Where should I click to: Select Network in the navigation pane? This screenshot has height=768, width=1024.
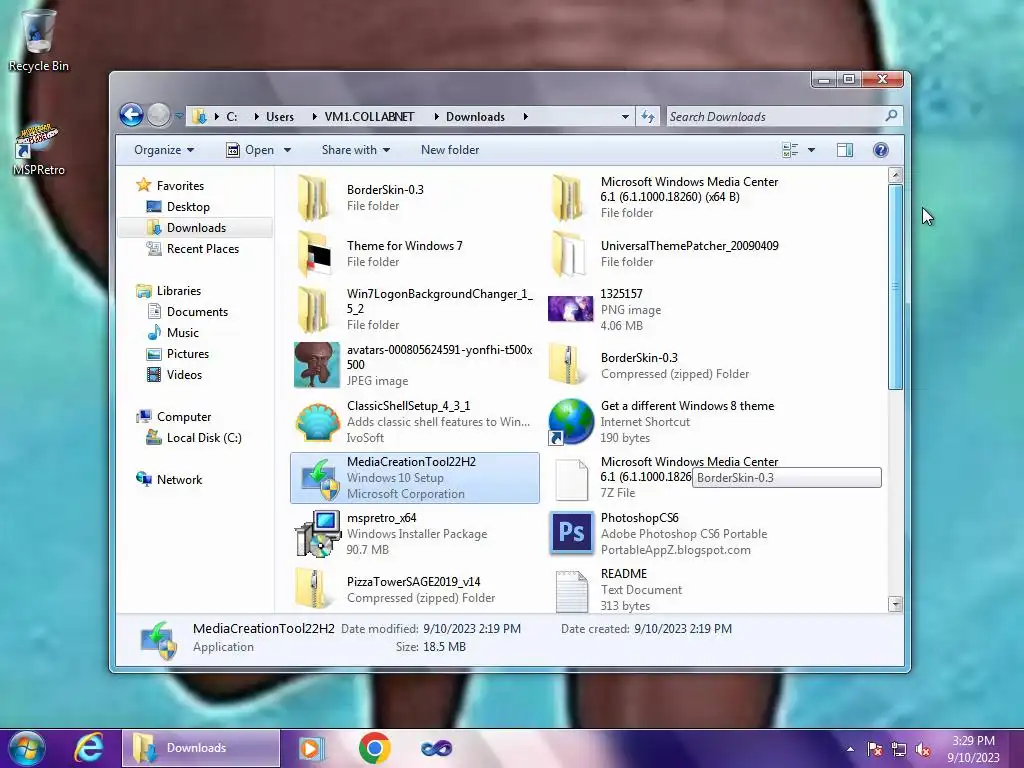click(x=179, y=480)
